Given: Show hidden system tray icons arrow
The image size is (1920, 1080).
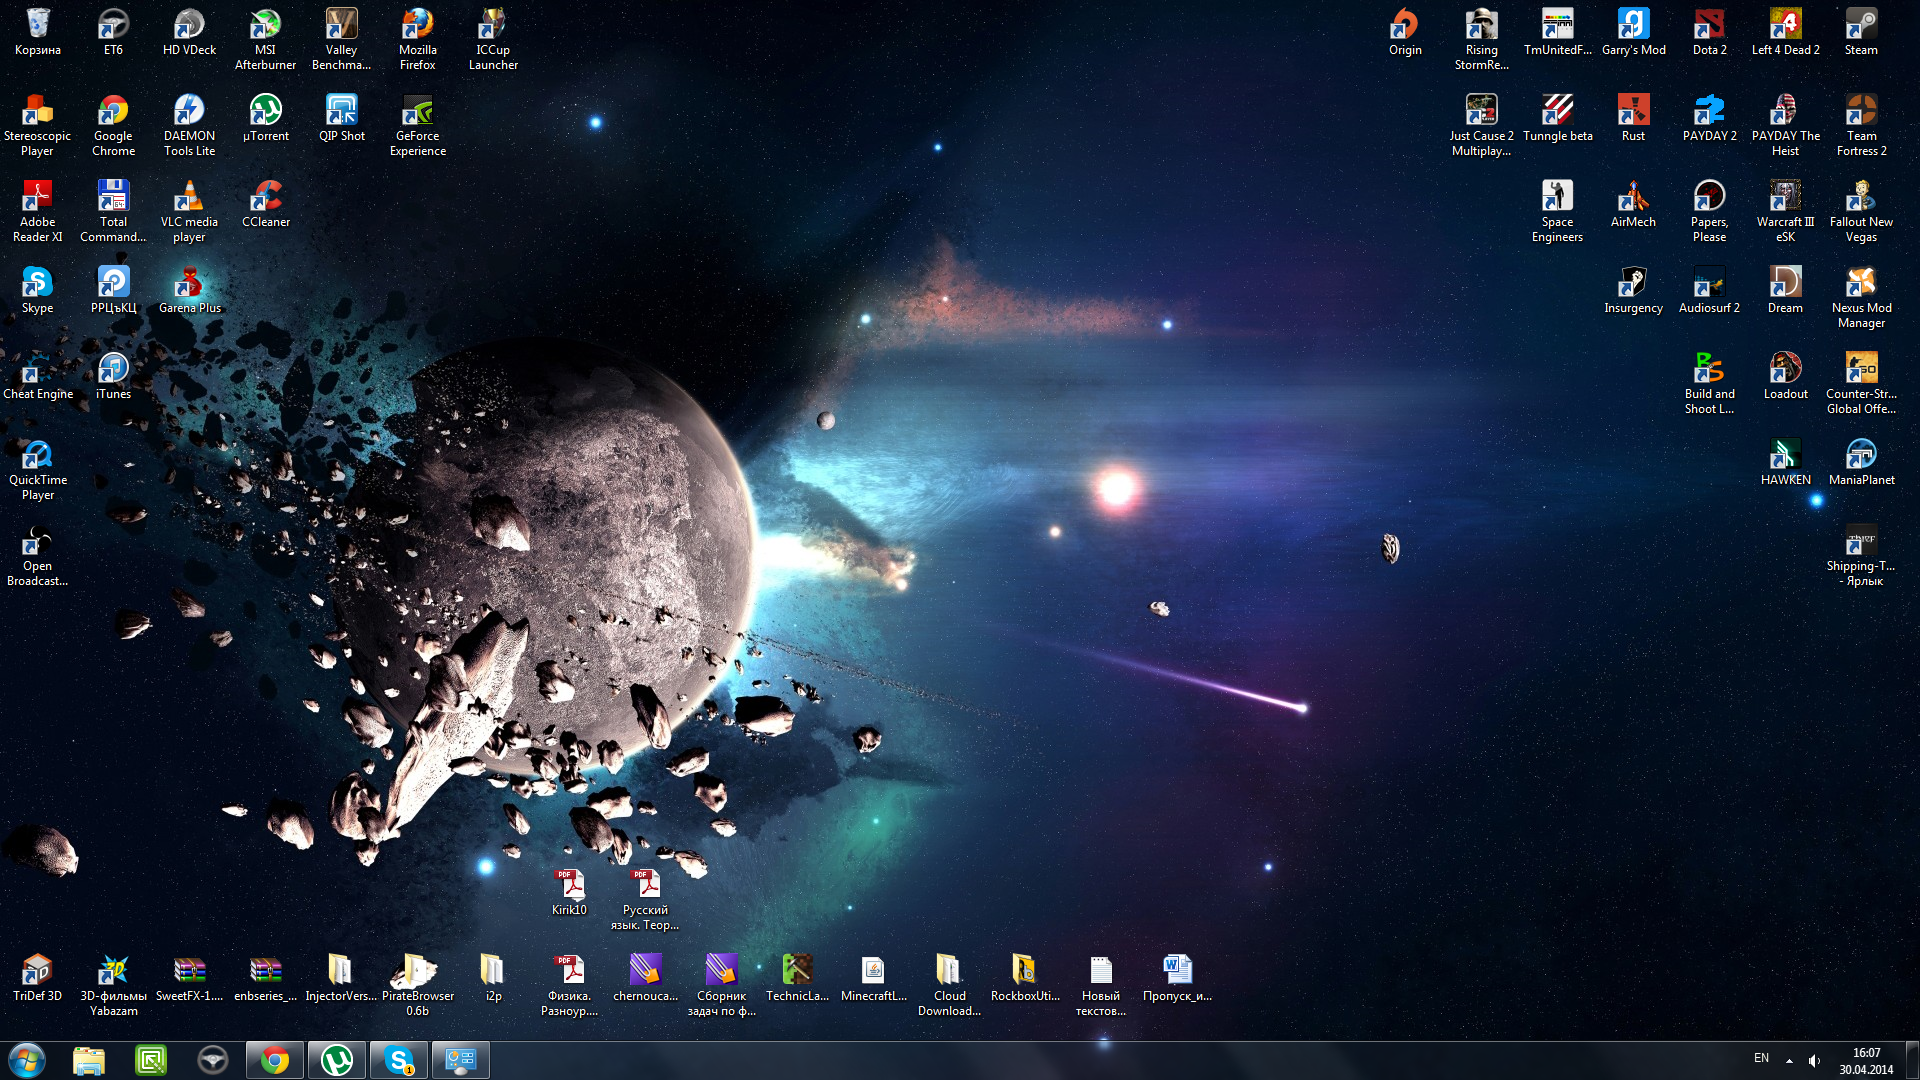Looking at the screenshot, I should click(1789, 1060).
